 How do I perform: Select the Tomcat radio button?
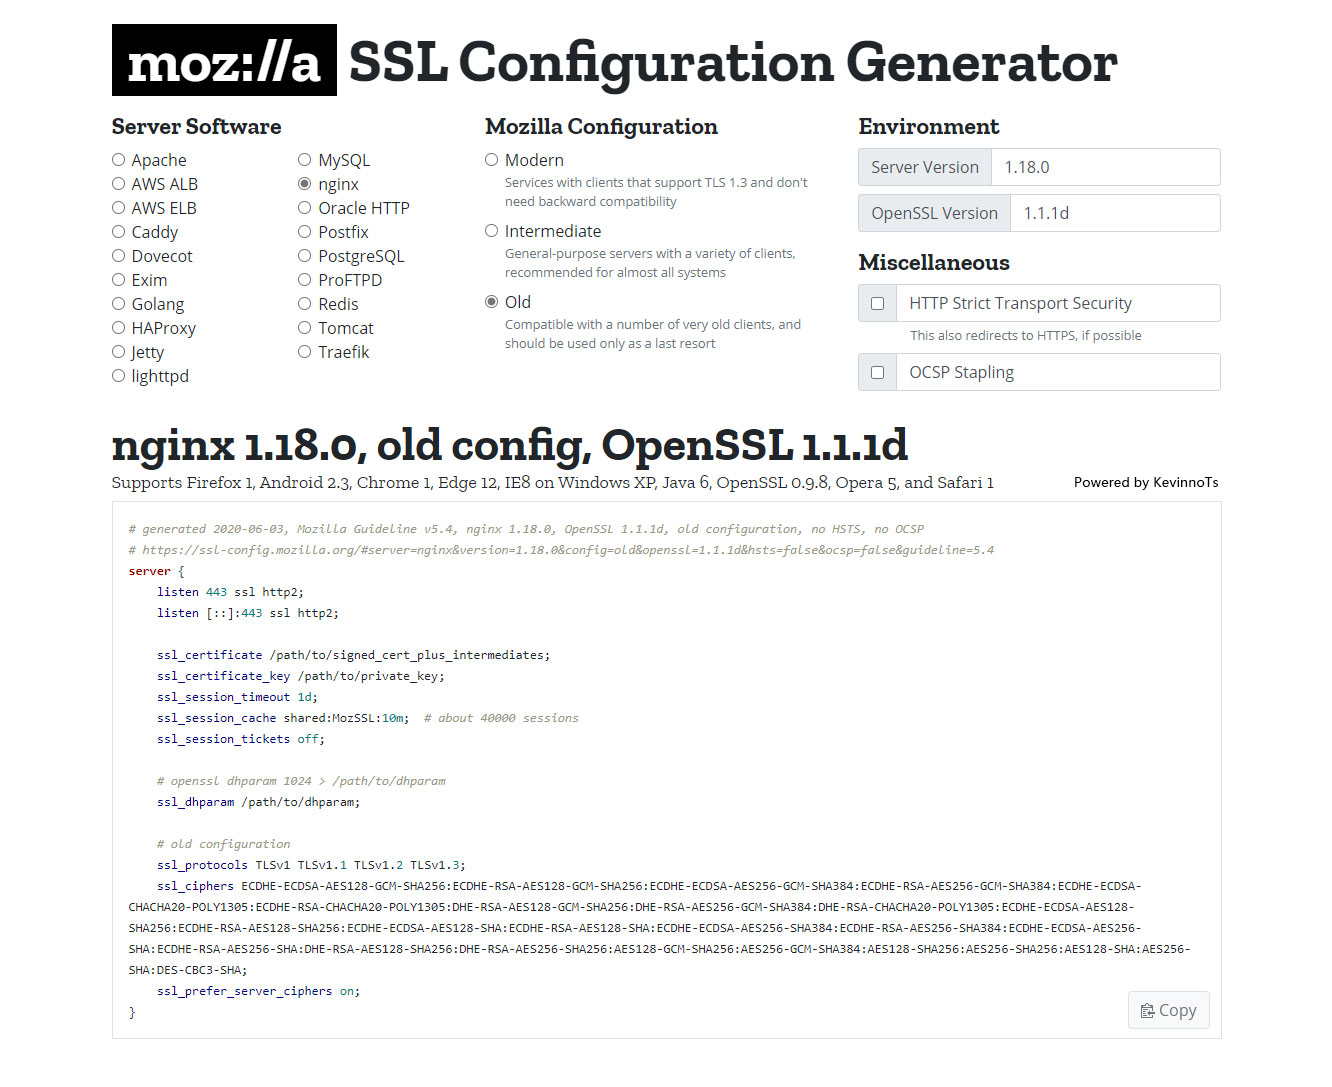tap(305, 328)
